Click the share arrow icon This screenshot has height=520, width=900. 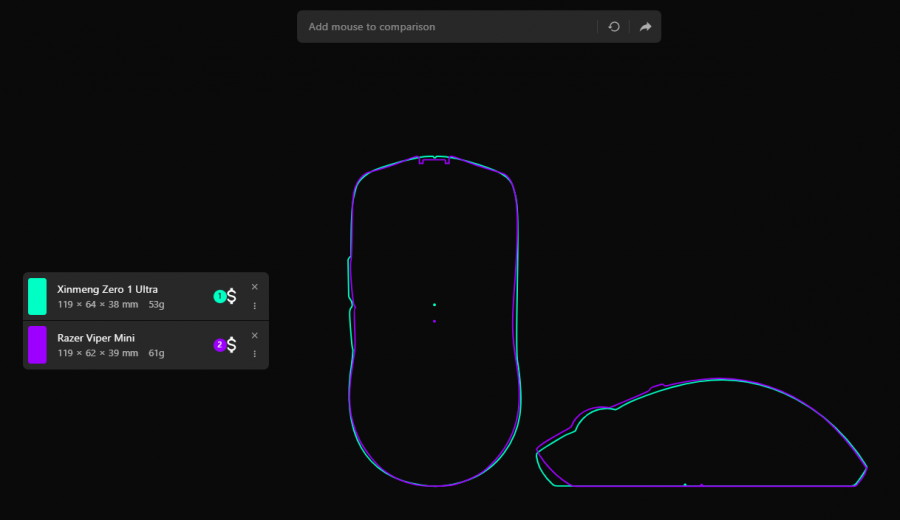pyautogui.click(x=645, y=26)
